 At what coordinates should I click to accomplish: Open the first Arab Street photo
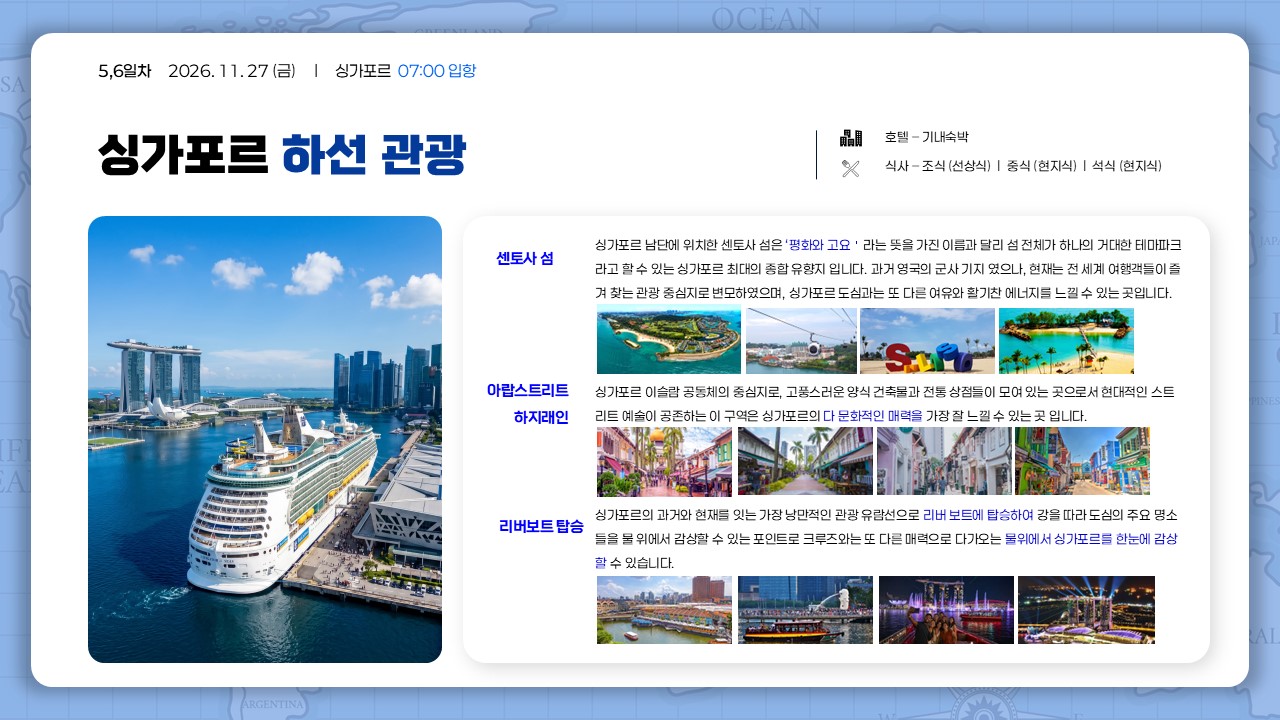pos(664,461)
